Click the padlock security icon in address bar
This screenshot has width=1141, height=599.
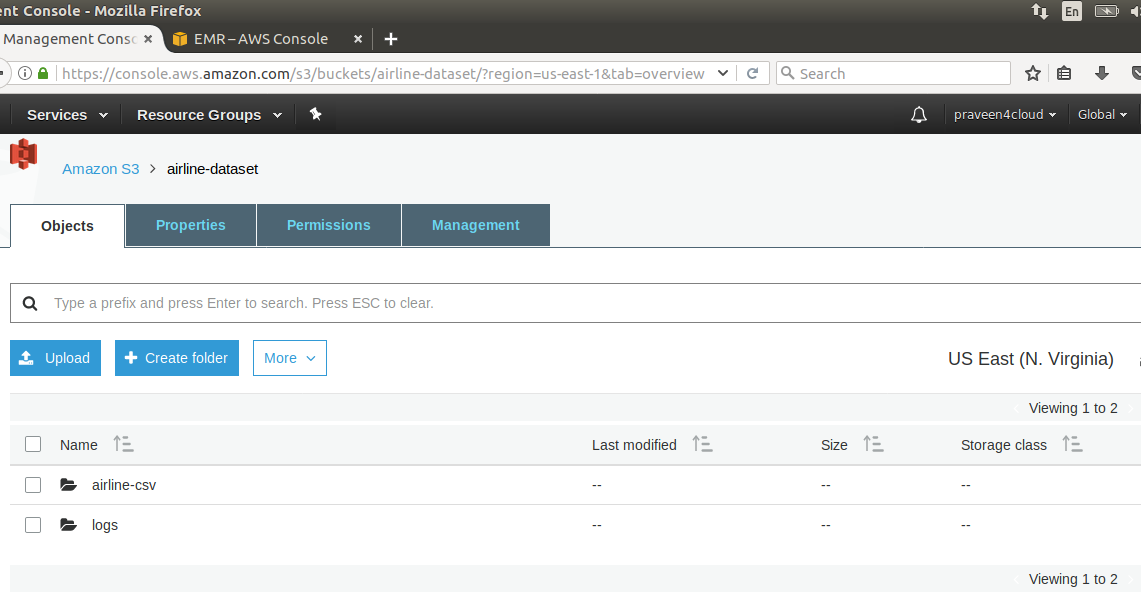[42, 72]
